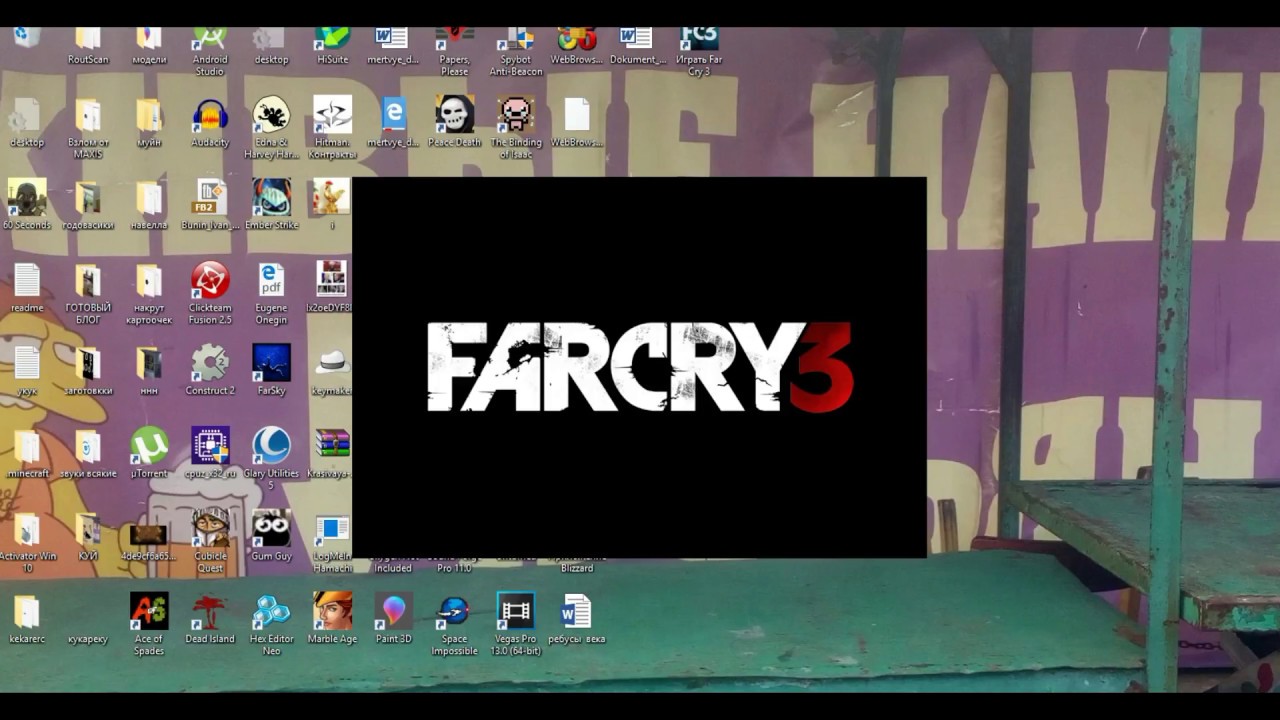Image resolution: width=1280 pixels, height=720 pixels.
Task: Select the навелла folder icon
Action: point(149,205)
